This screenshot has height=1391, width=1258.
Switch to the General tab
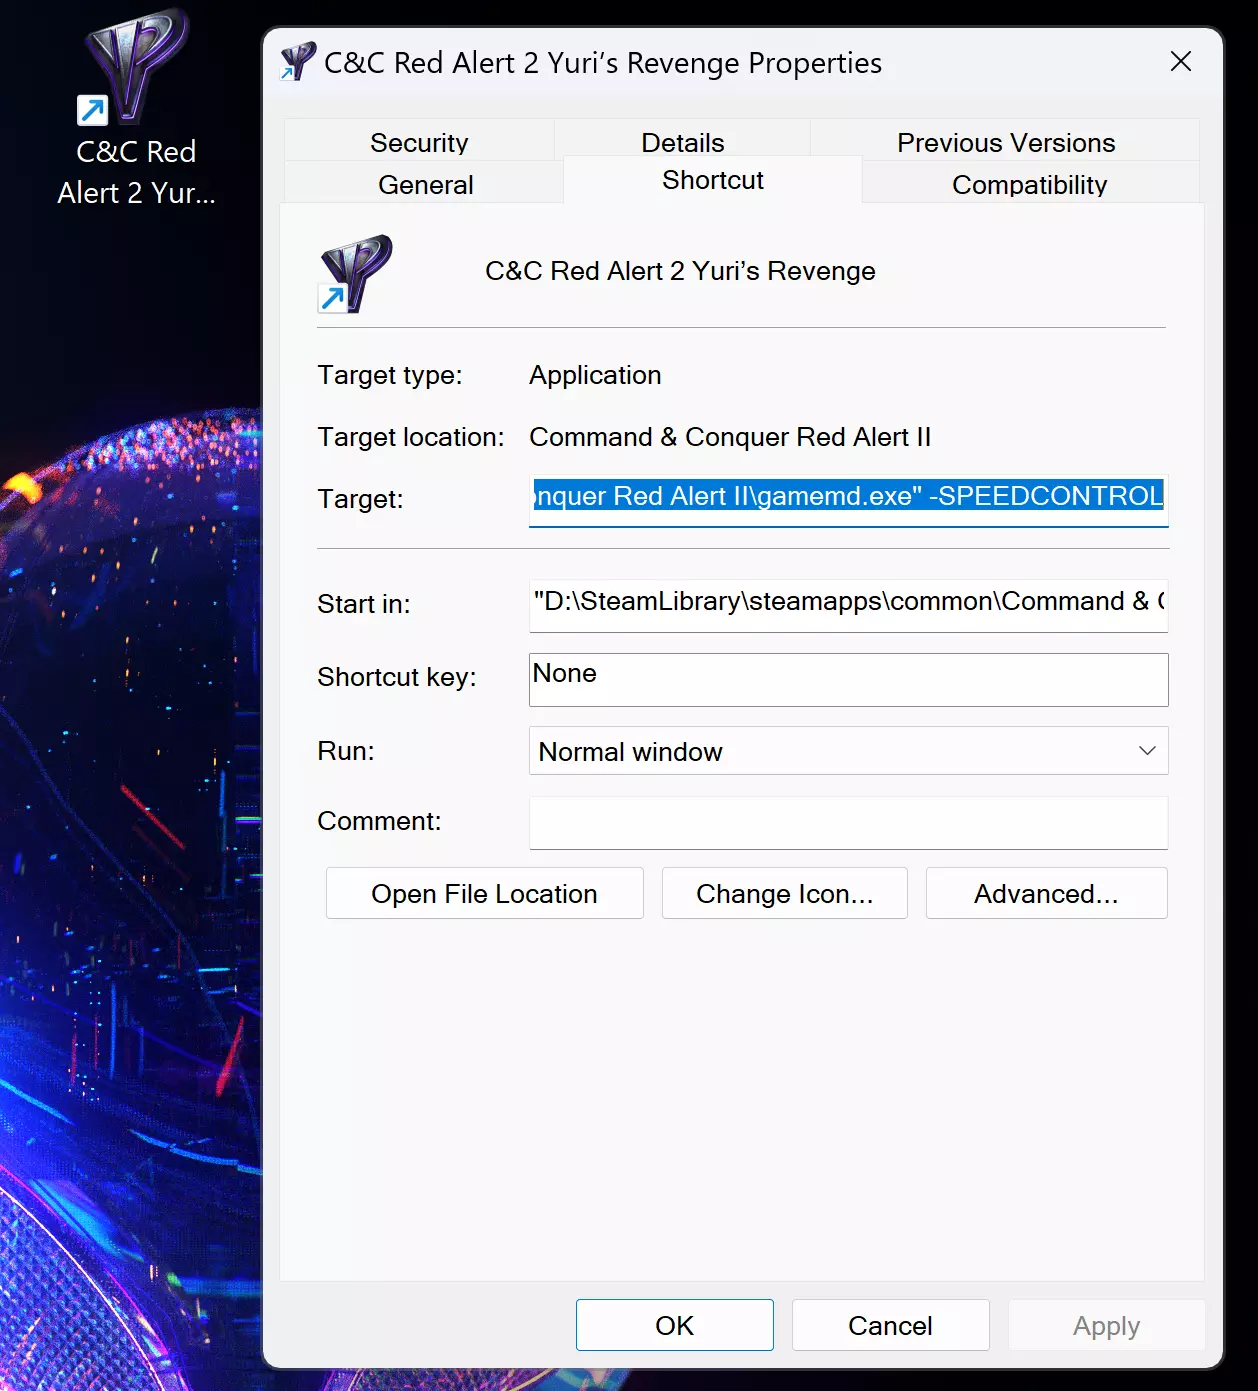tap(425, 184)
